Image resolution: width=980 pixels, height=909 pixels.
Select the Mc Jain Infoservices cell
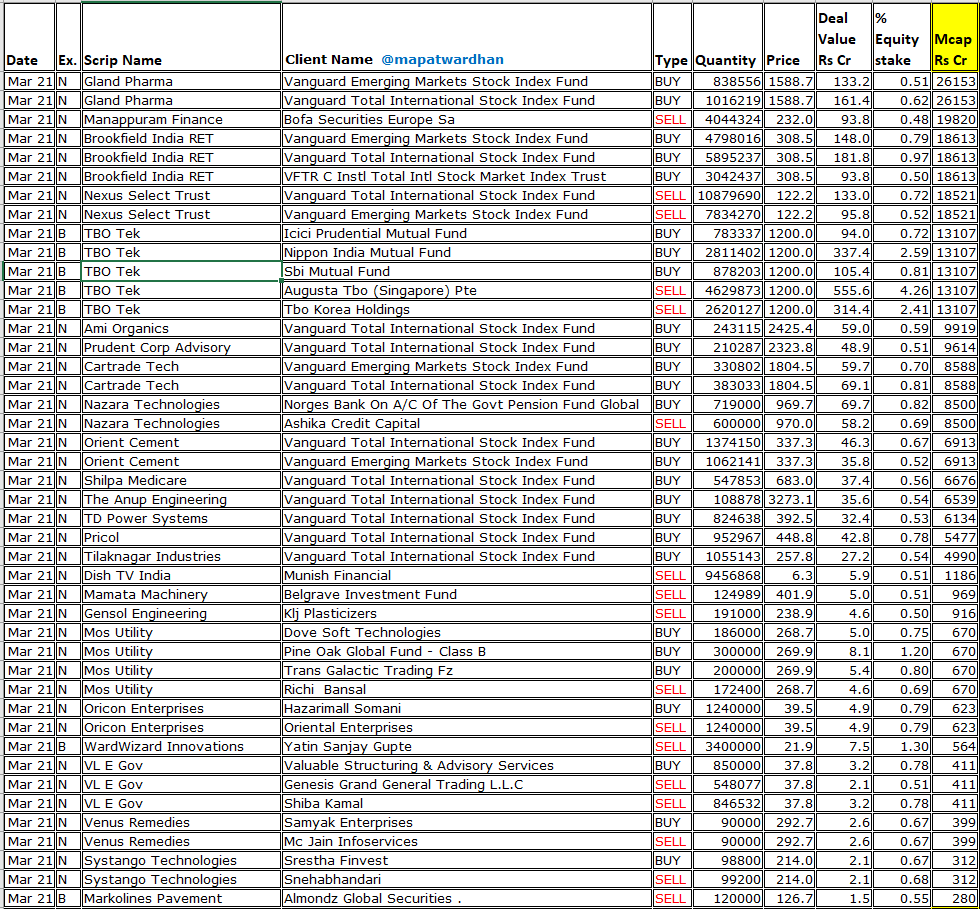click(466, 841)
